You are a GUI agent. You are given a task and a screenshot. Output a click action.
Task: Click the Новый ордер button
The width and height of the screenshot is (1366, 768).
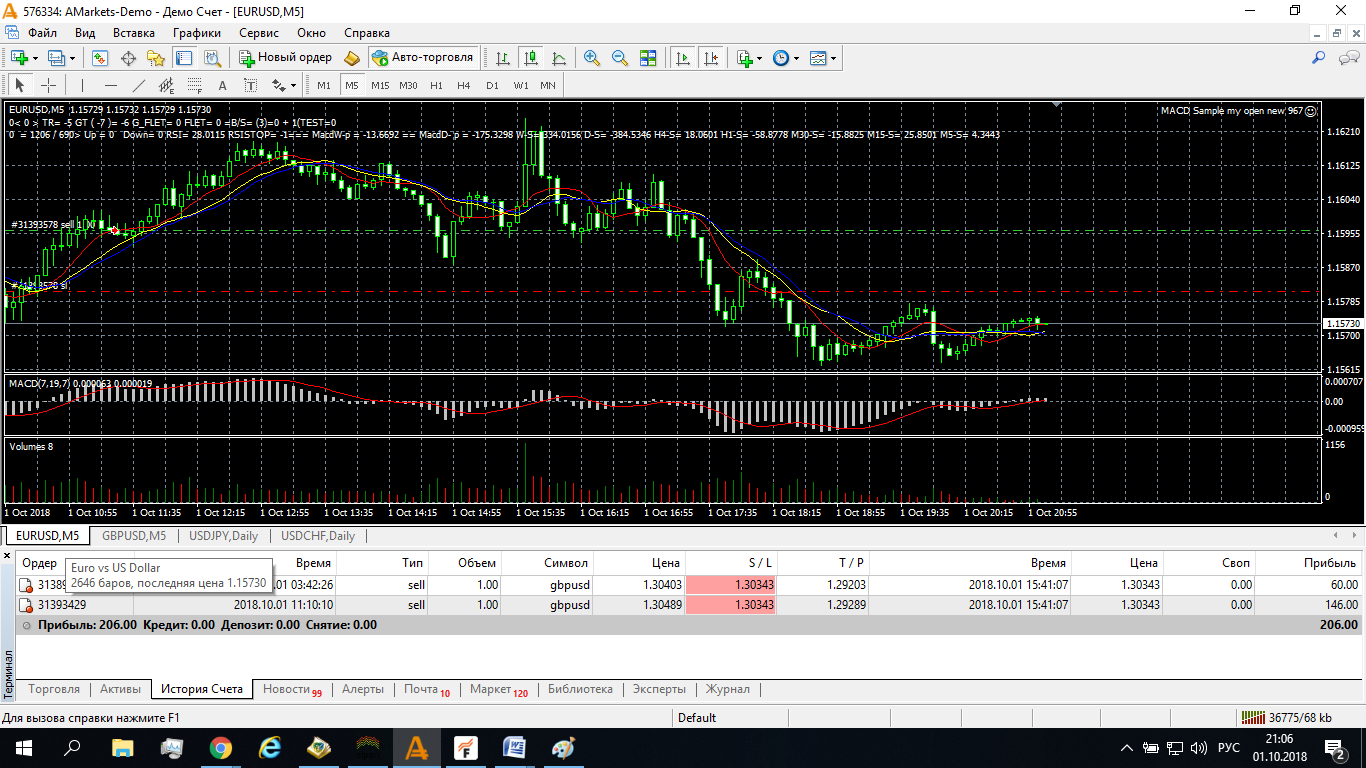click(285, 58)
